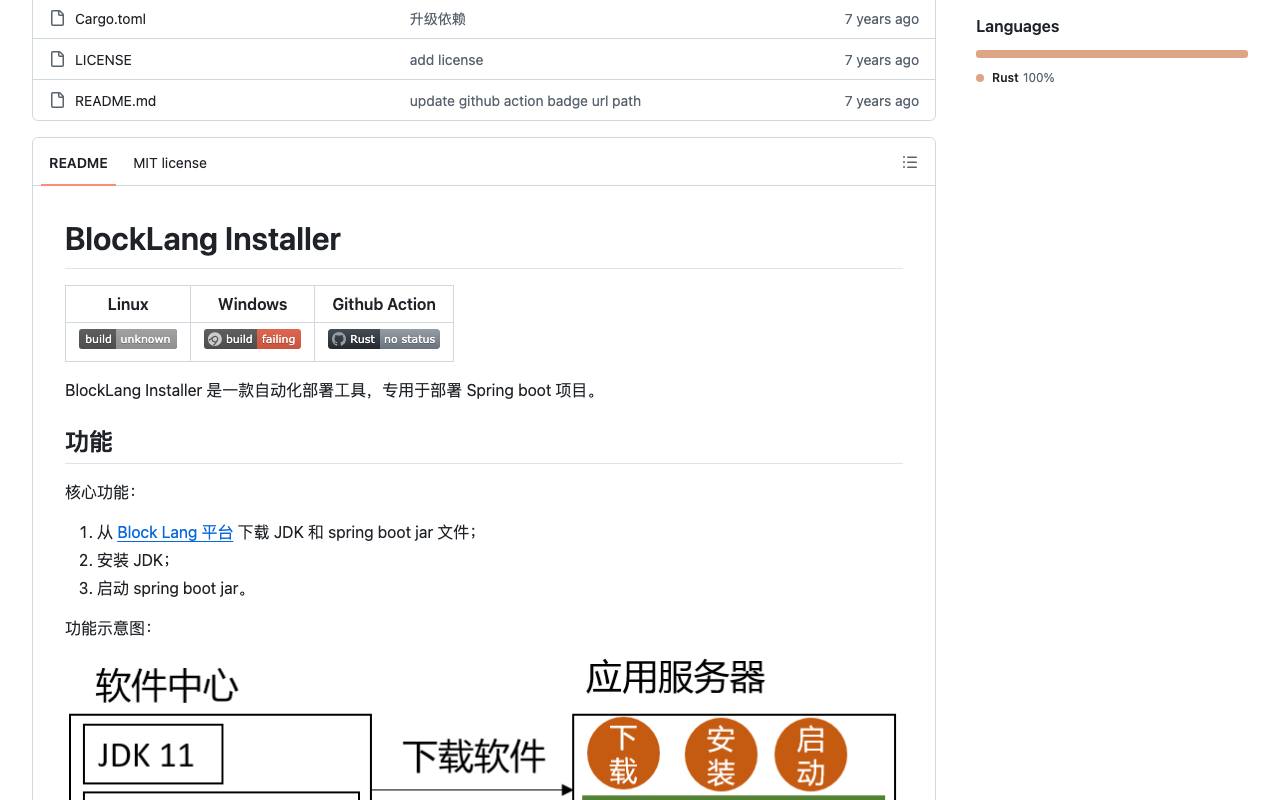The width and height of the screenshot is (1280, 800).
Task: Click the Linux build unknown badge
Action: click(128, 339)
